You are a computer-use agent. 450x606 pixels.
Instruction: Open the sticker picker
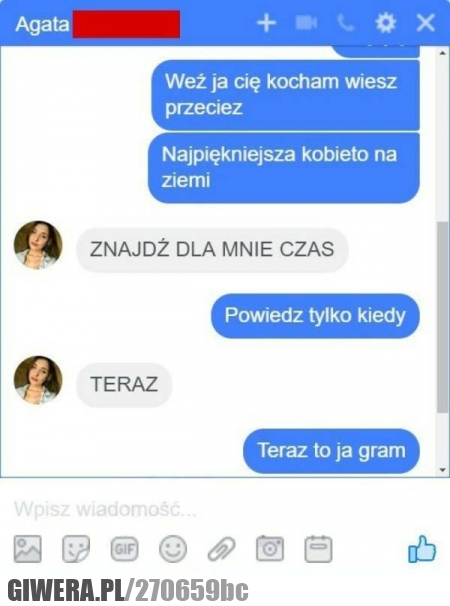(x=76, y=549)
